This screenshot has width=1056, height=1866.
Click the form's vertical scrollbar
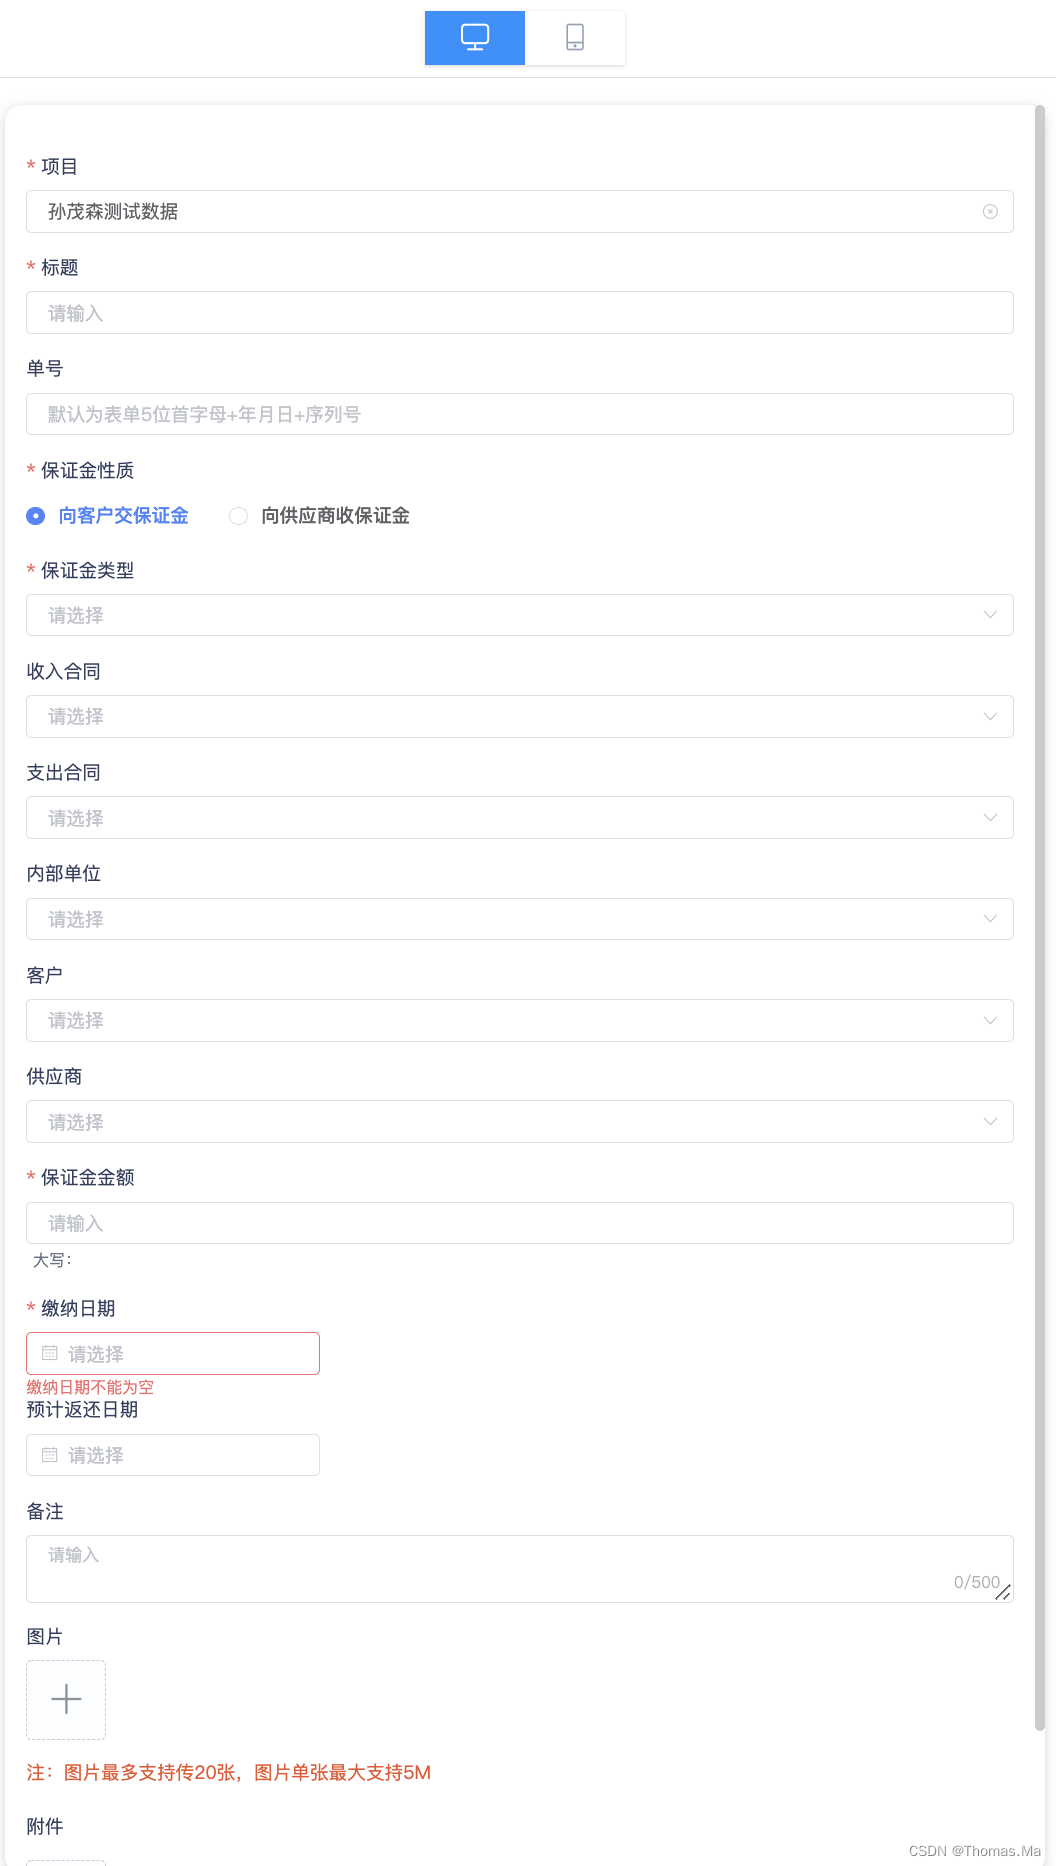pos(1040,917)
